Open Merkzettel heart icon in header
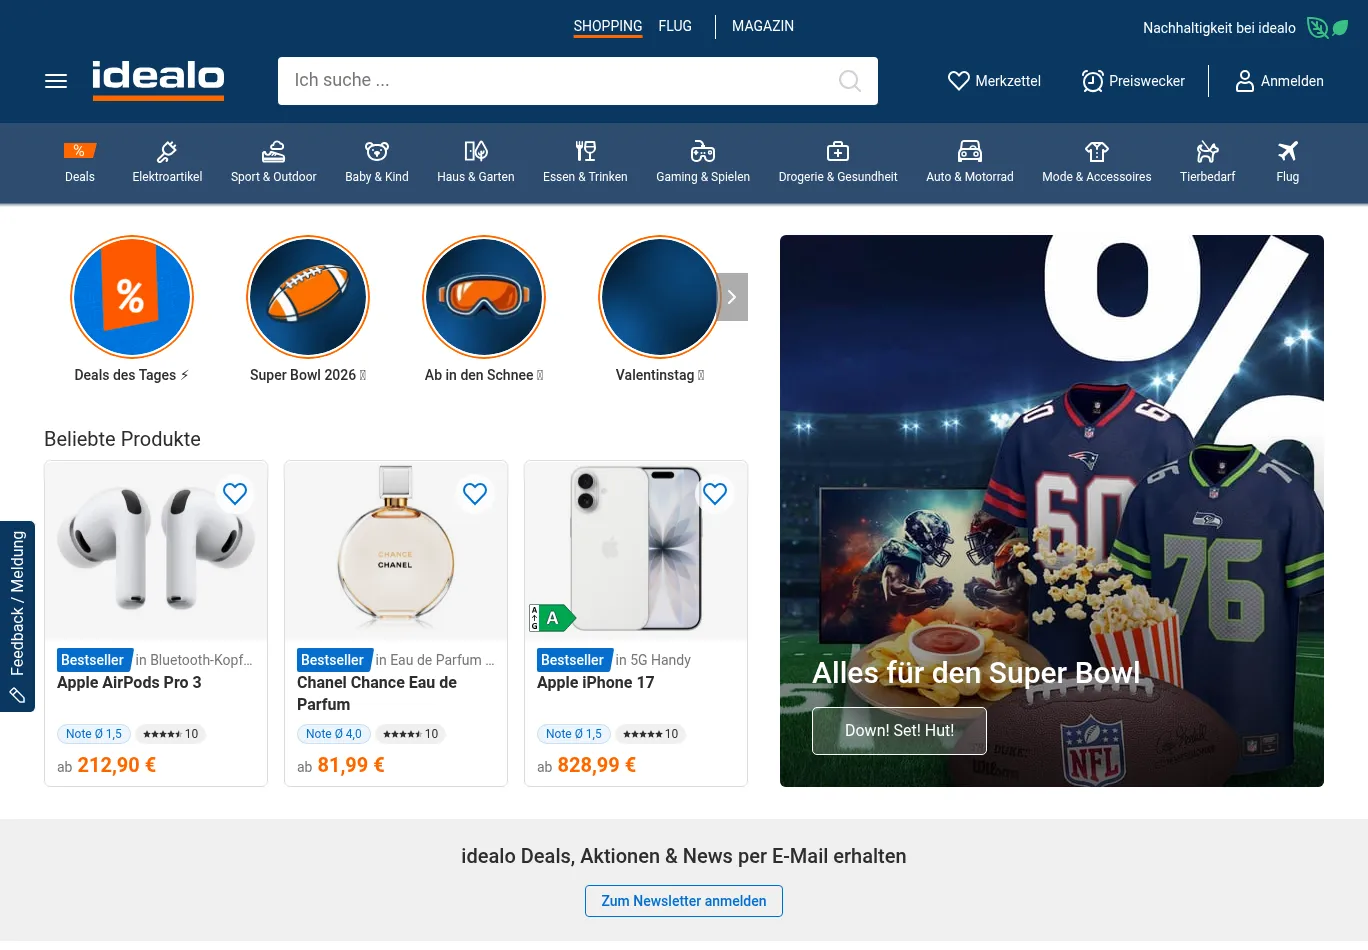 click(x=958, y=81)
